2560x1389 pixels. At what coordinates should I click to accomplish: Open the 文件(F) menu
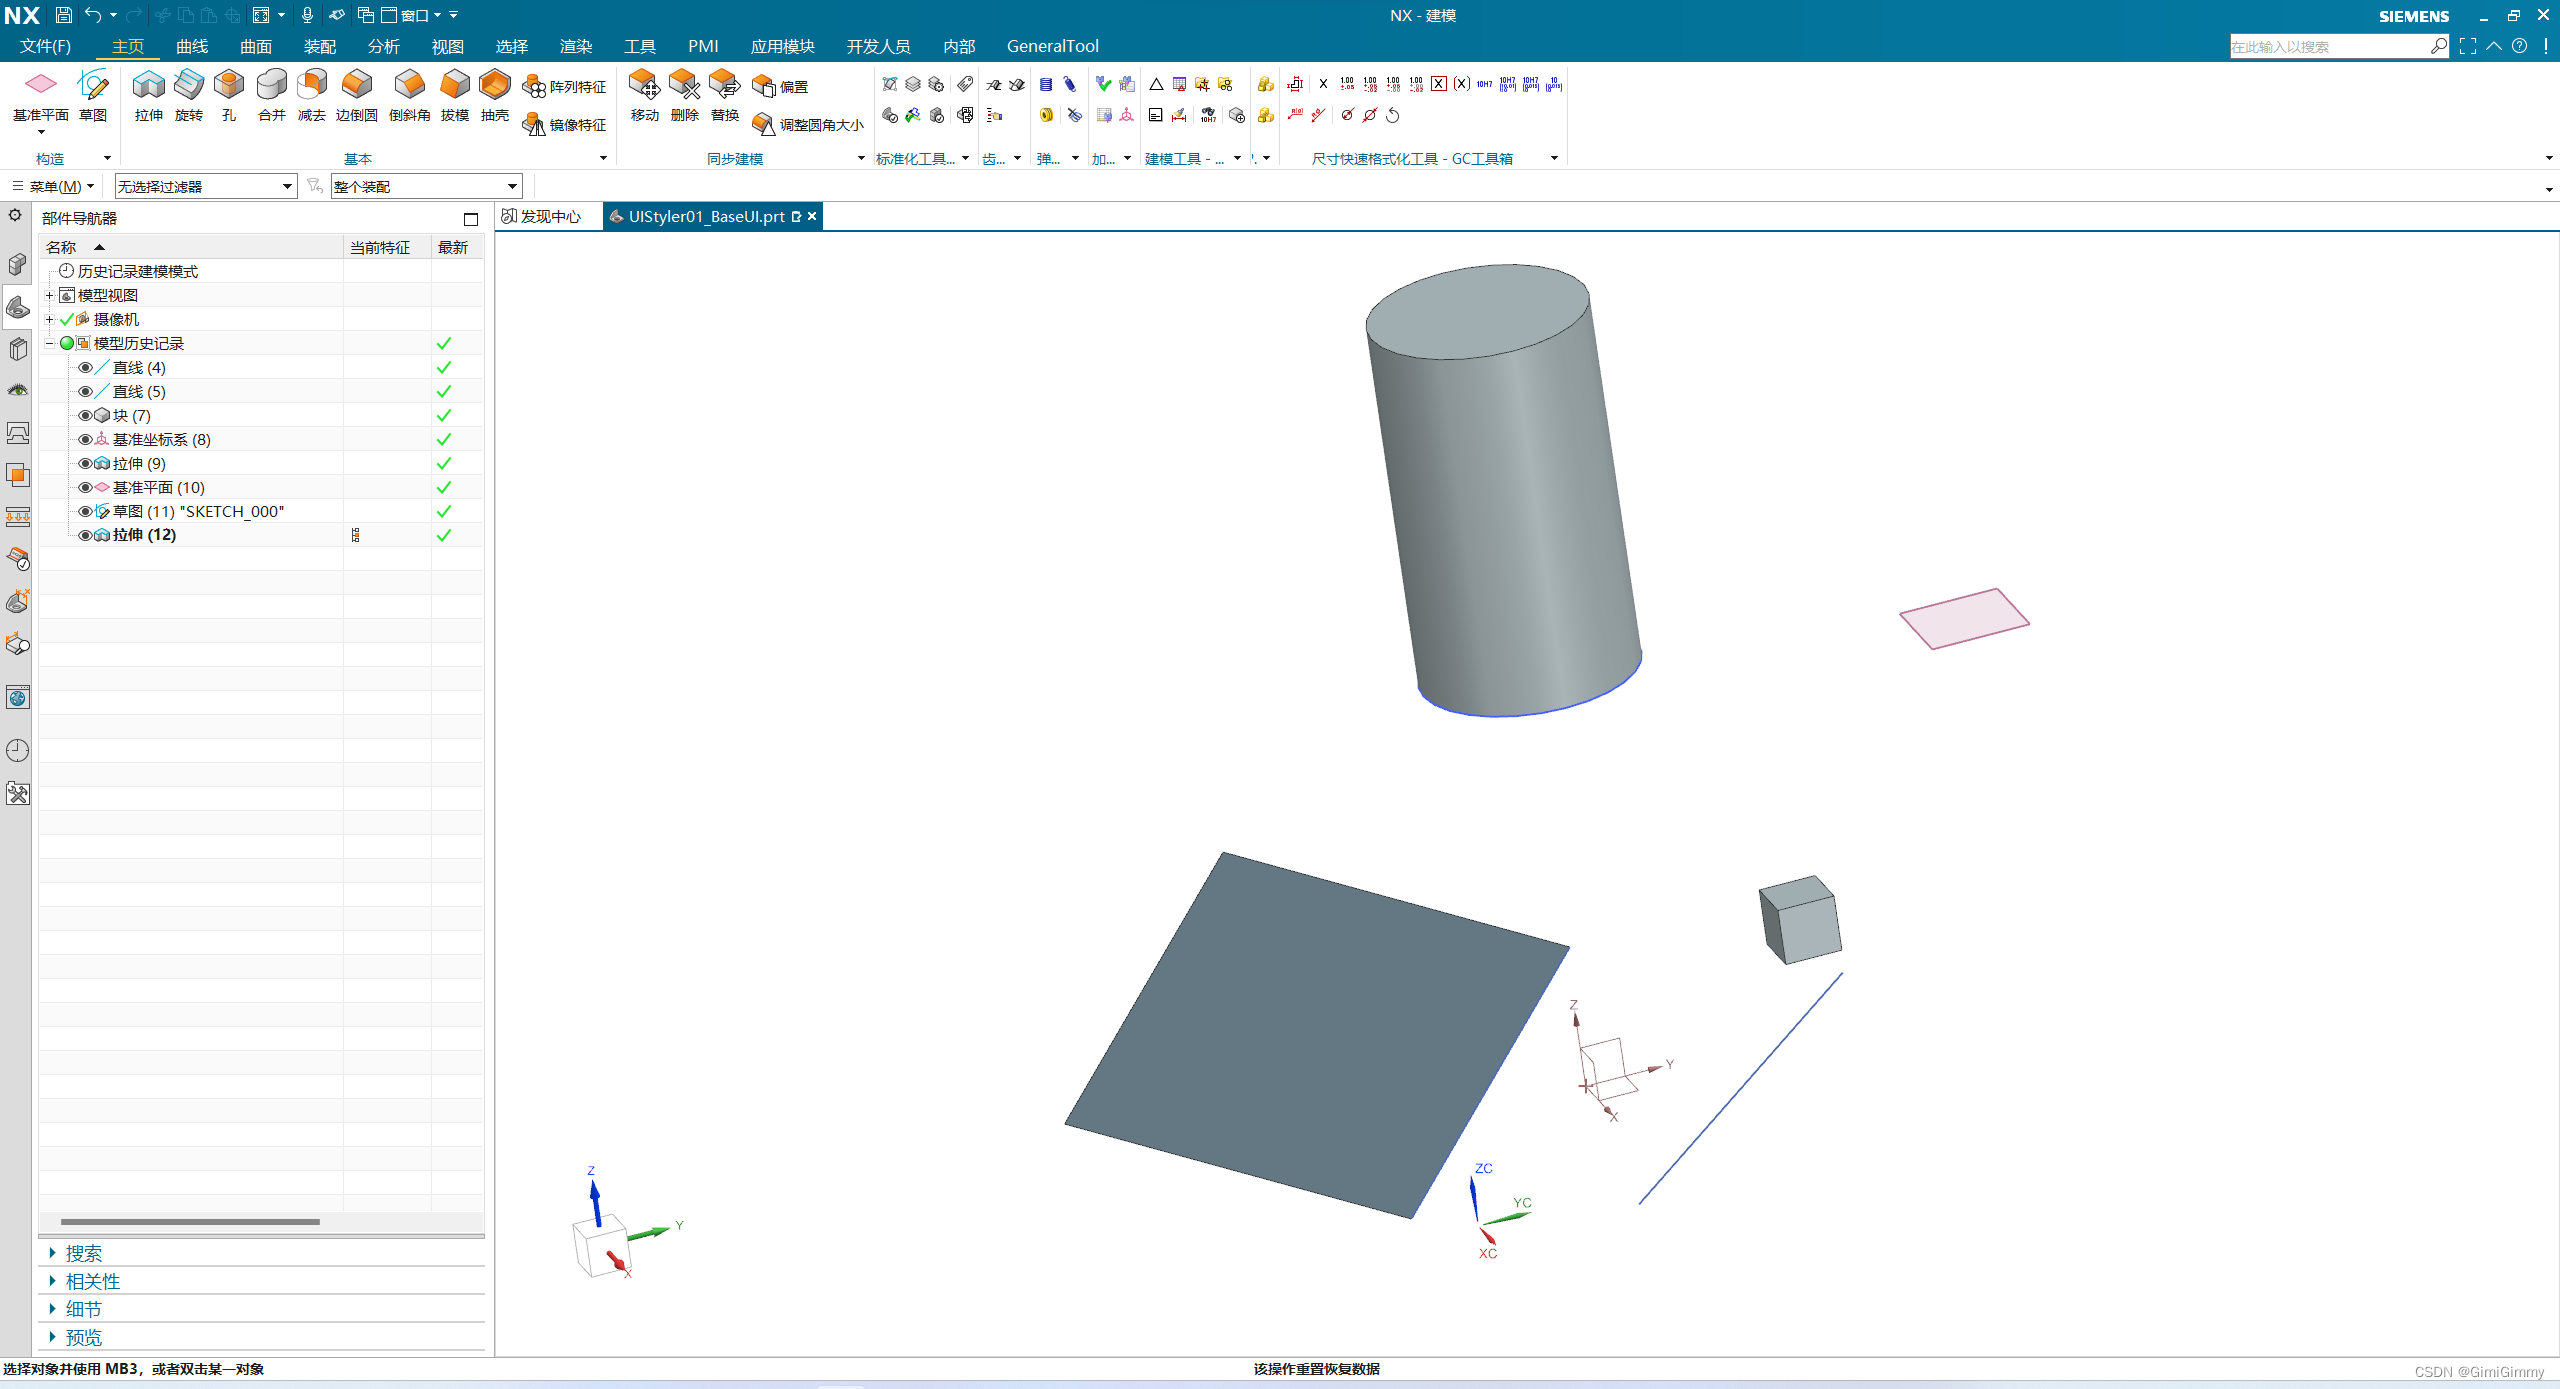coord(45,46)
